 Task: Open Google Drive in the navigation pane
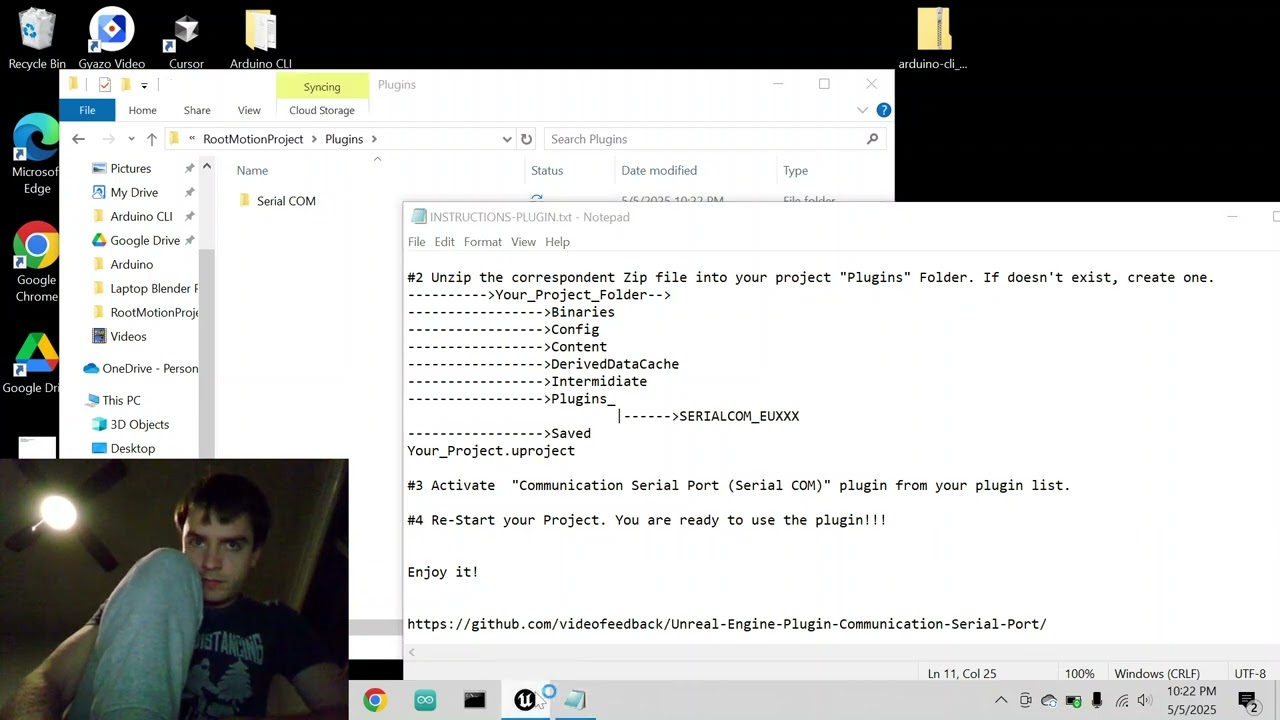[x=145, y=241]
